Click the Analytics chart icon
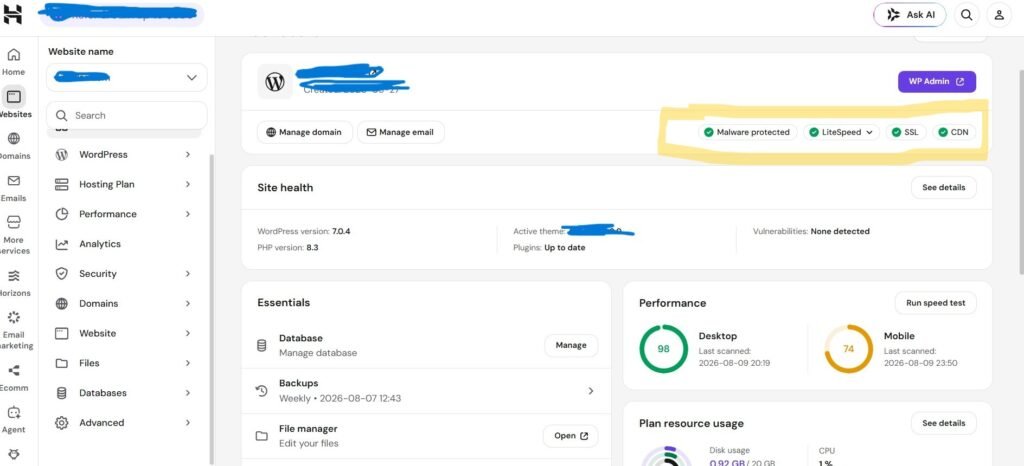 click(x=61, y=244)
